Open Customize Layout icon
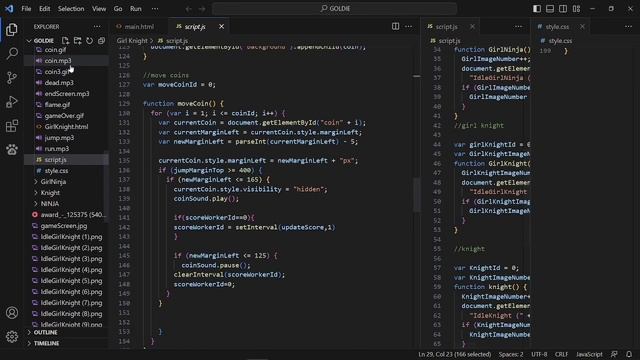The width and height of the screenshot is (640, 360). point(576,9)
